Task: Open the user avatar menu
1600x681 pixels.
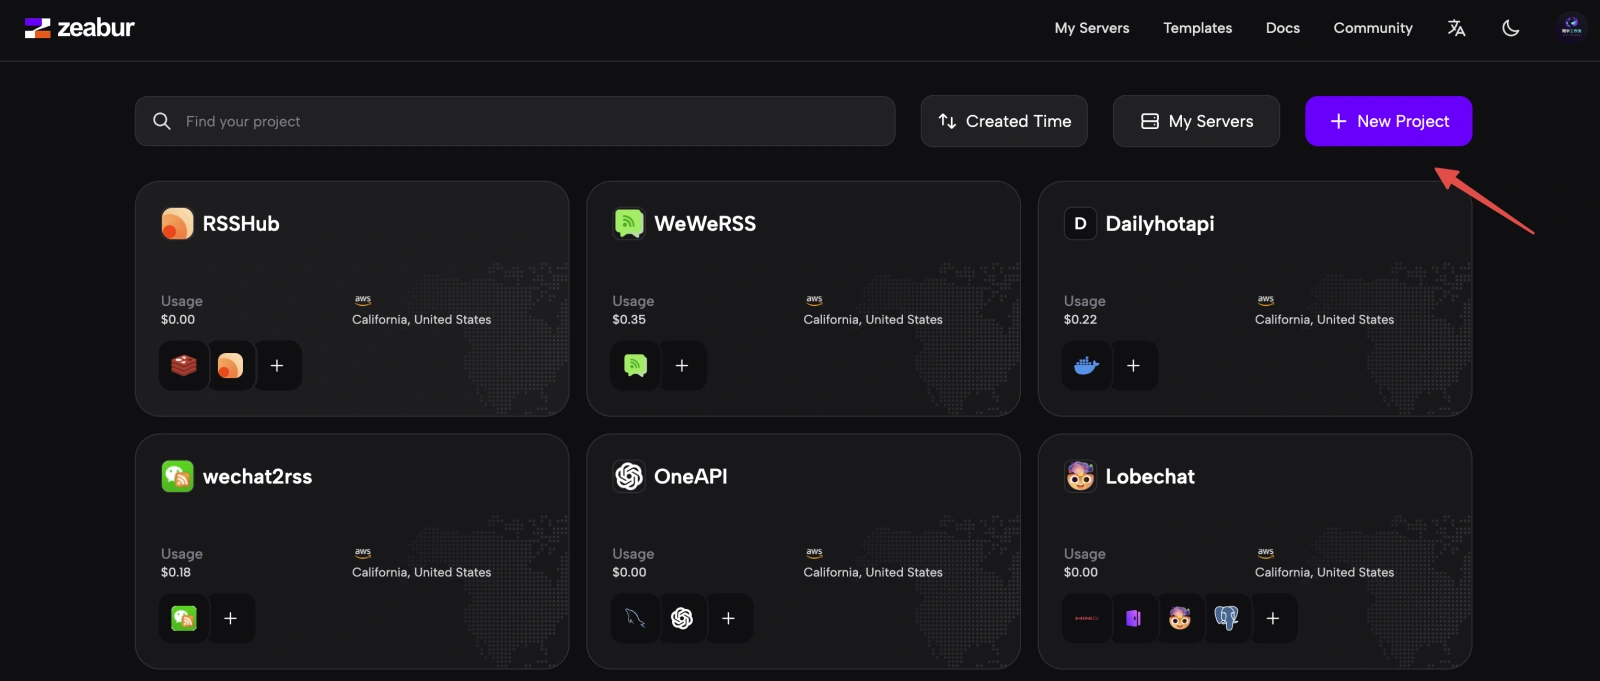Action: point(1571,27)
